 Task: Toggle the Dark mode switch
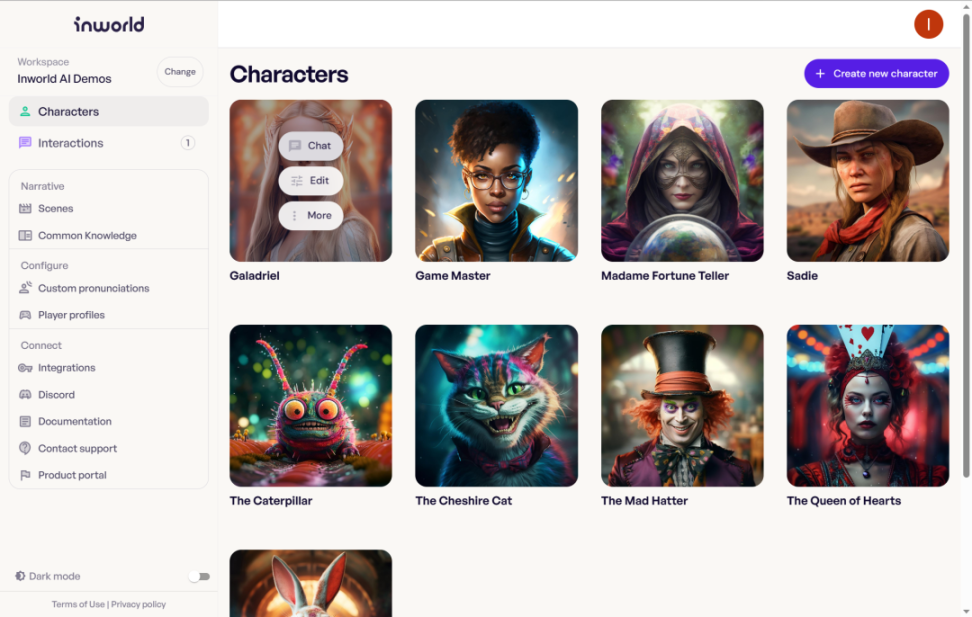coord(200,577)
